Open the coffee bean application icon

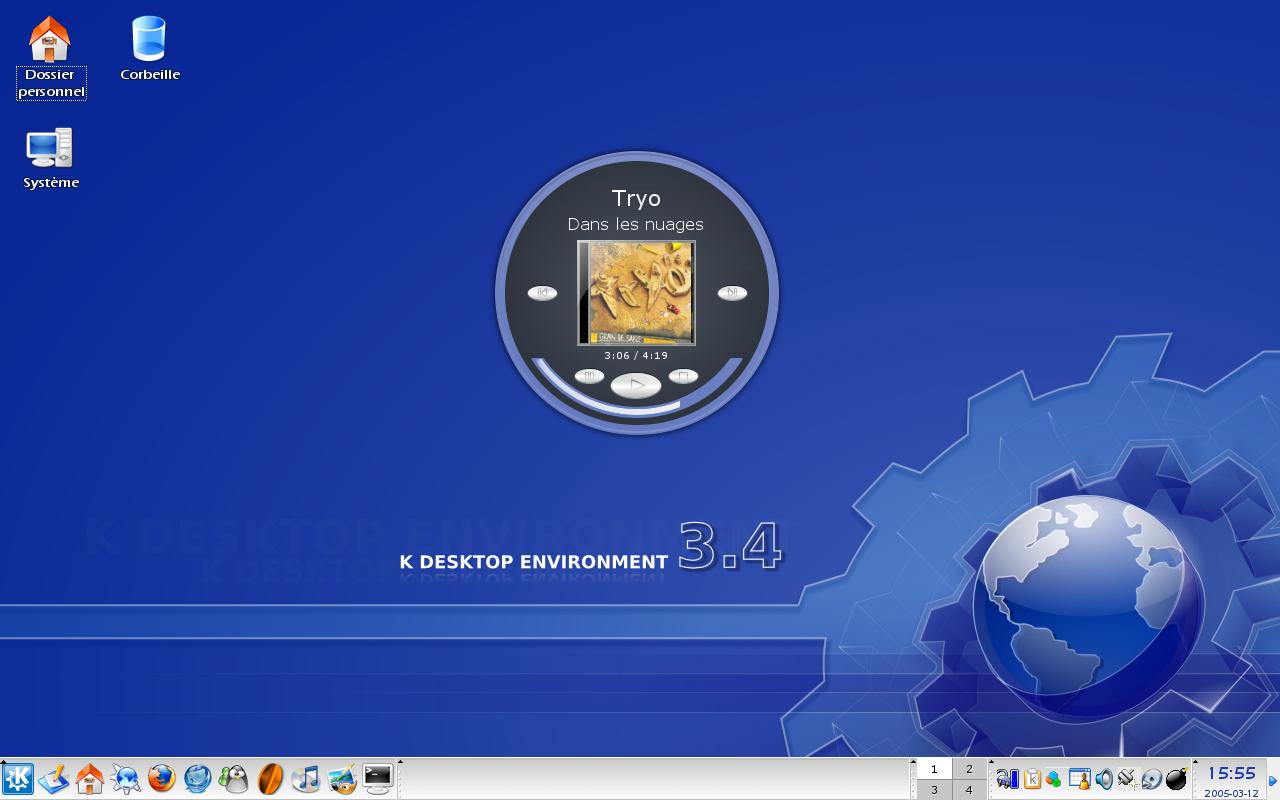(270, 779)
